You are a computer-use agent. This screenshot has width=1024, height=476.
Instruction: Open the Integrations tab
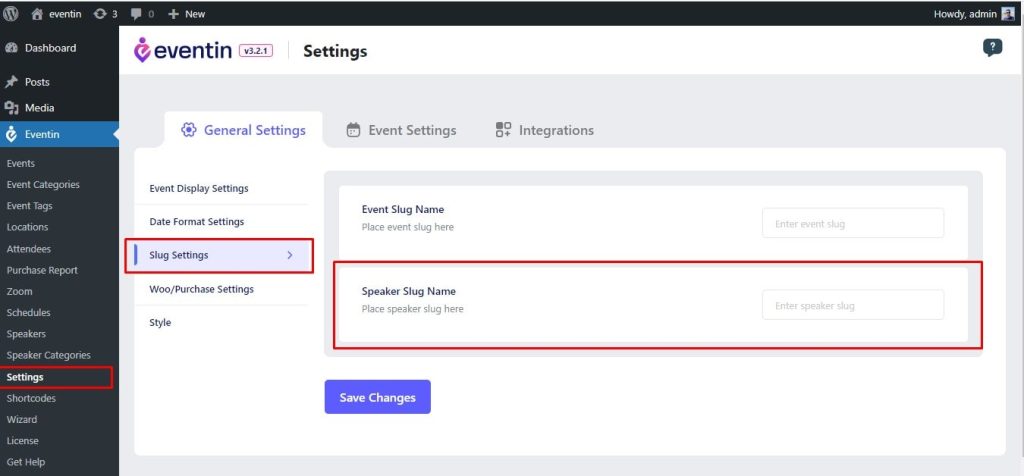click(x=545, y=131)
